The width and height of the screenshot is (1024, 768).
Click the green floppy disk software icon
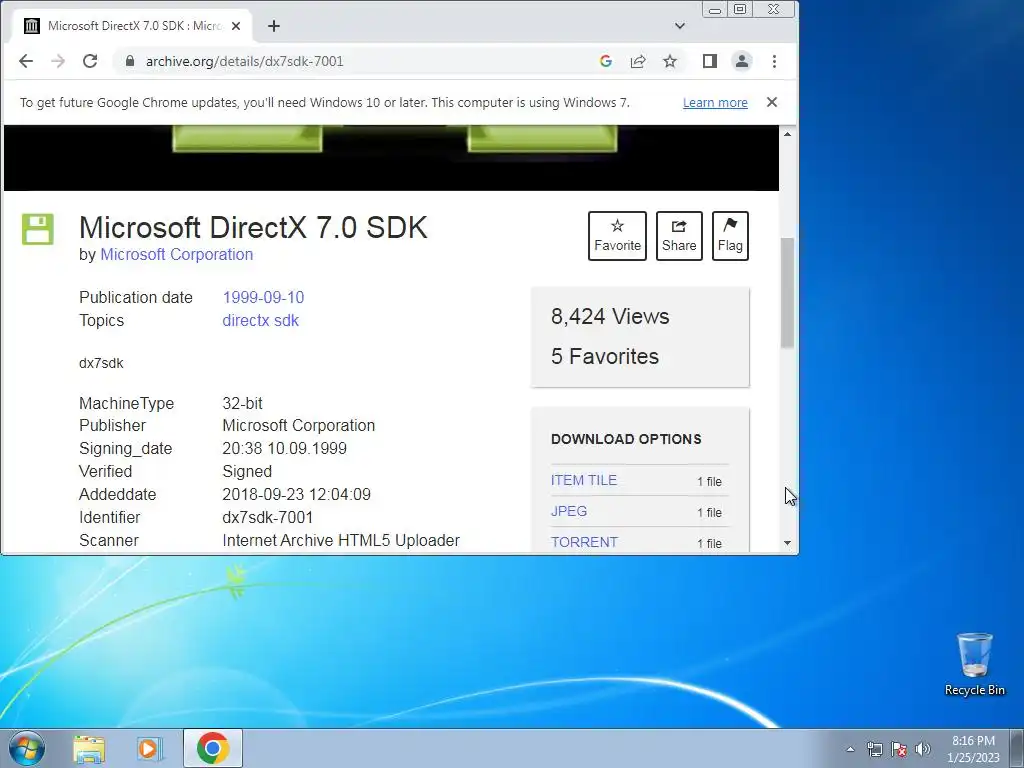[38, 229]
